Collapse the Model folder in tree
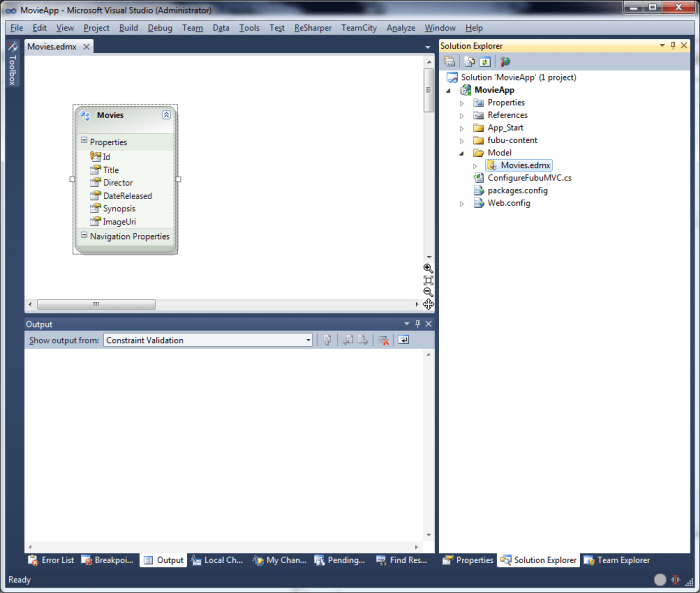This screenshot has width=700, height=593. (x=462, y=153)
